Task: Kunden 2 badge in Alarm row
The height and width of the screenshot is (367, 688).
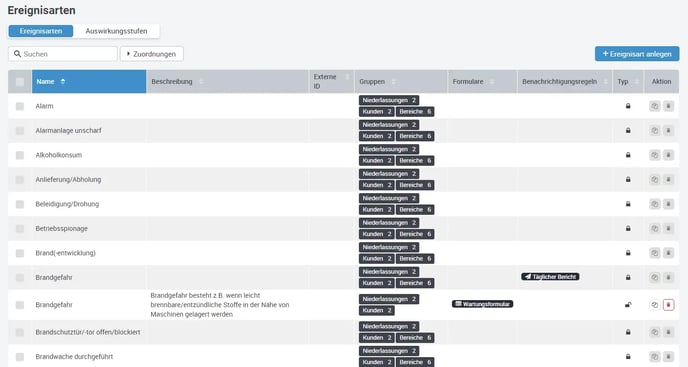Action: (376, 112)
